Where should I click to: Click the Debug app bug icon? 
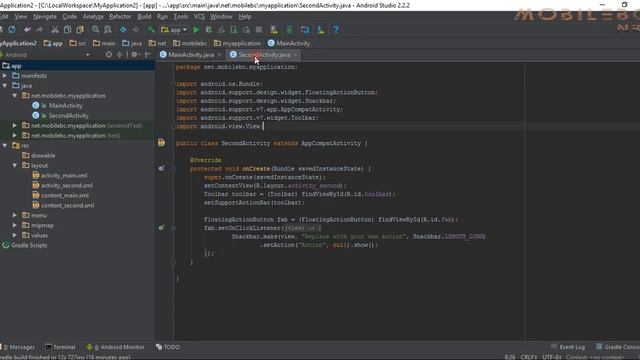[x=209, y=30]
